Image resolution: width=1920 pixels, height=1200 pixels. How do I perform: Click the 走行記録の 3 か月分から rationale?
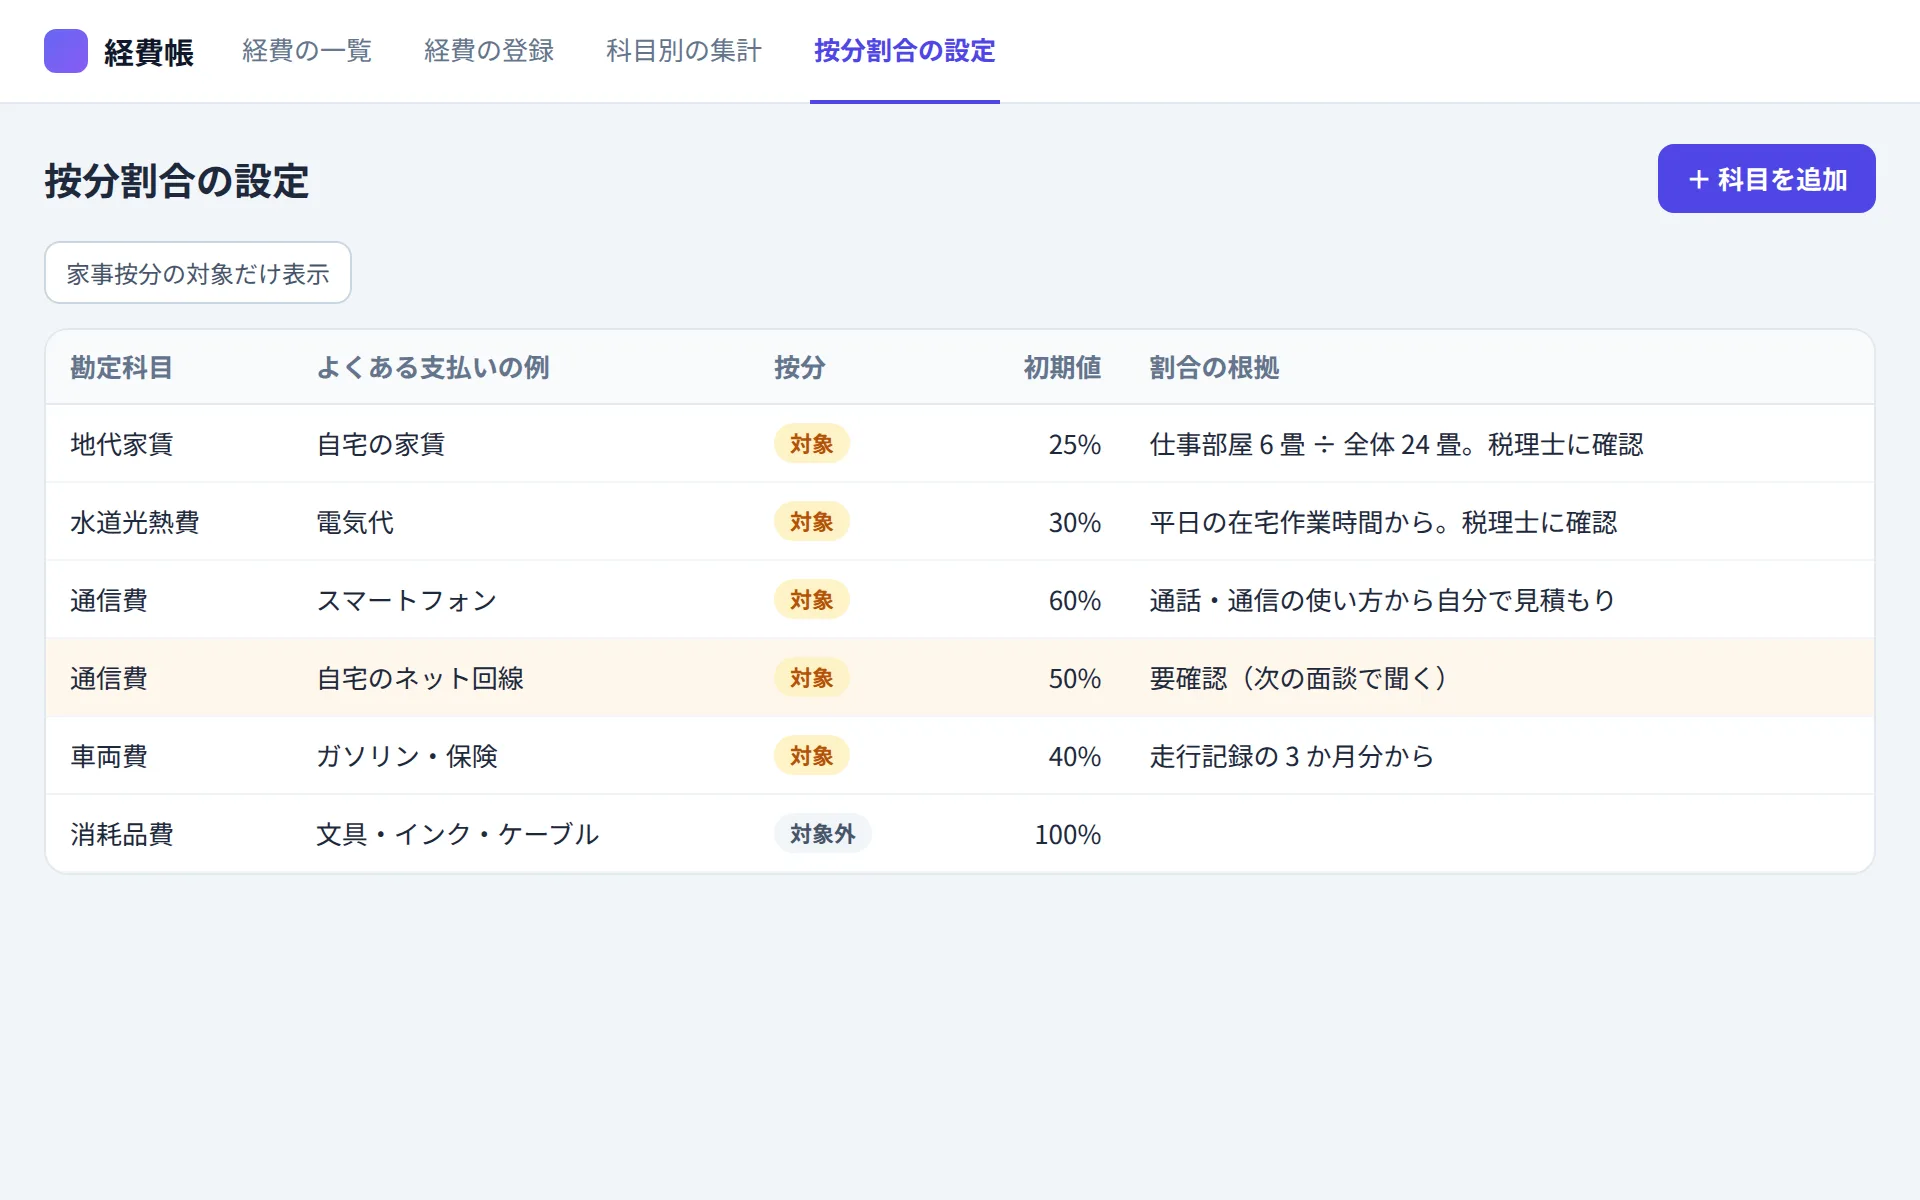coord(1292,756)
